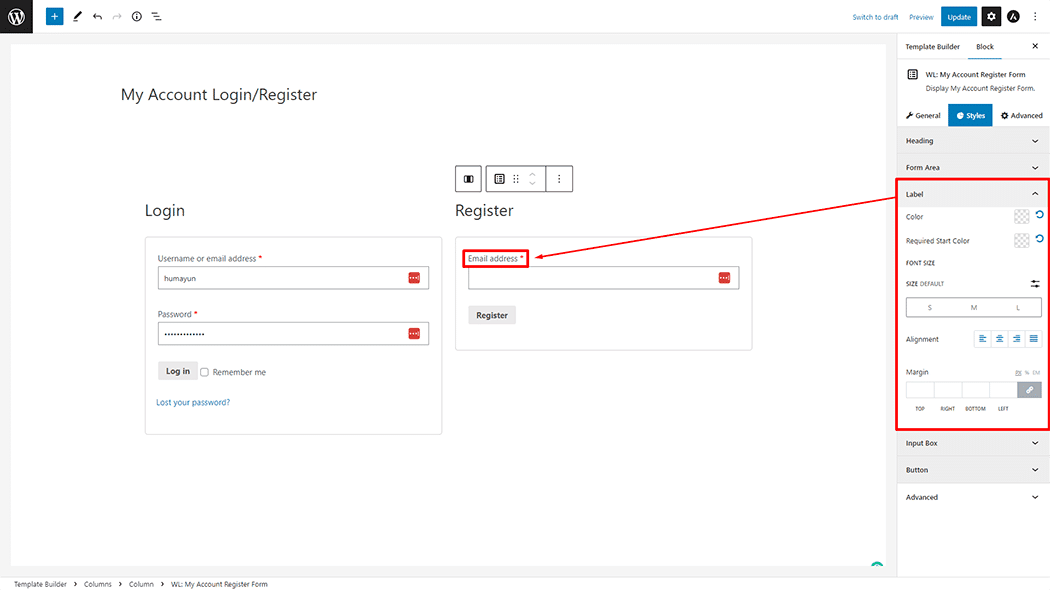Viewport: 1050px width, 590px height.
Task: Open the Styles tab in block settings
Action: point(969,114)
